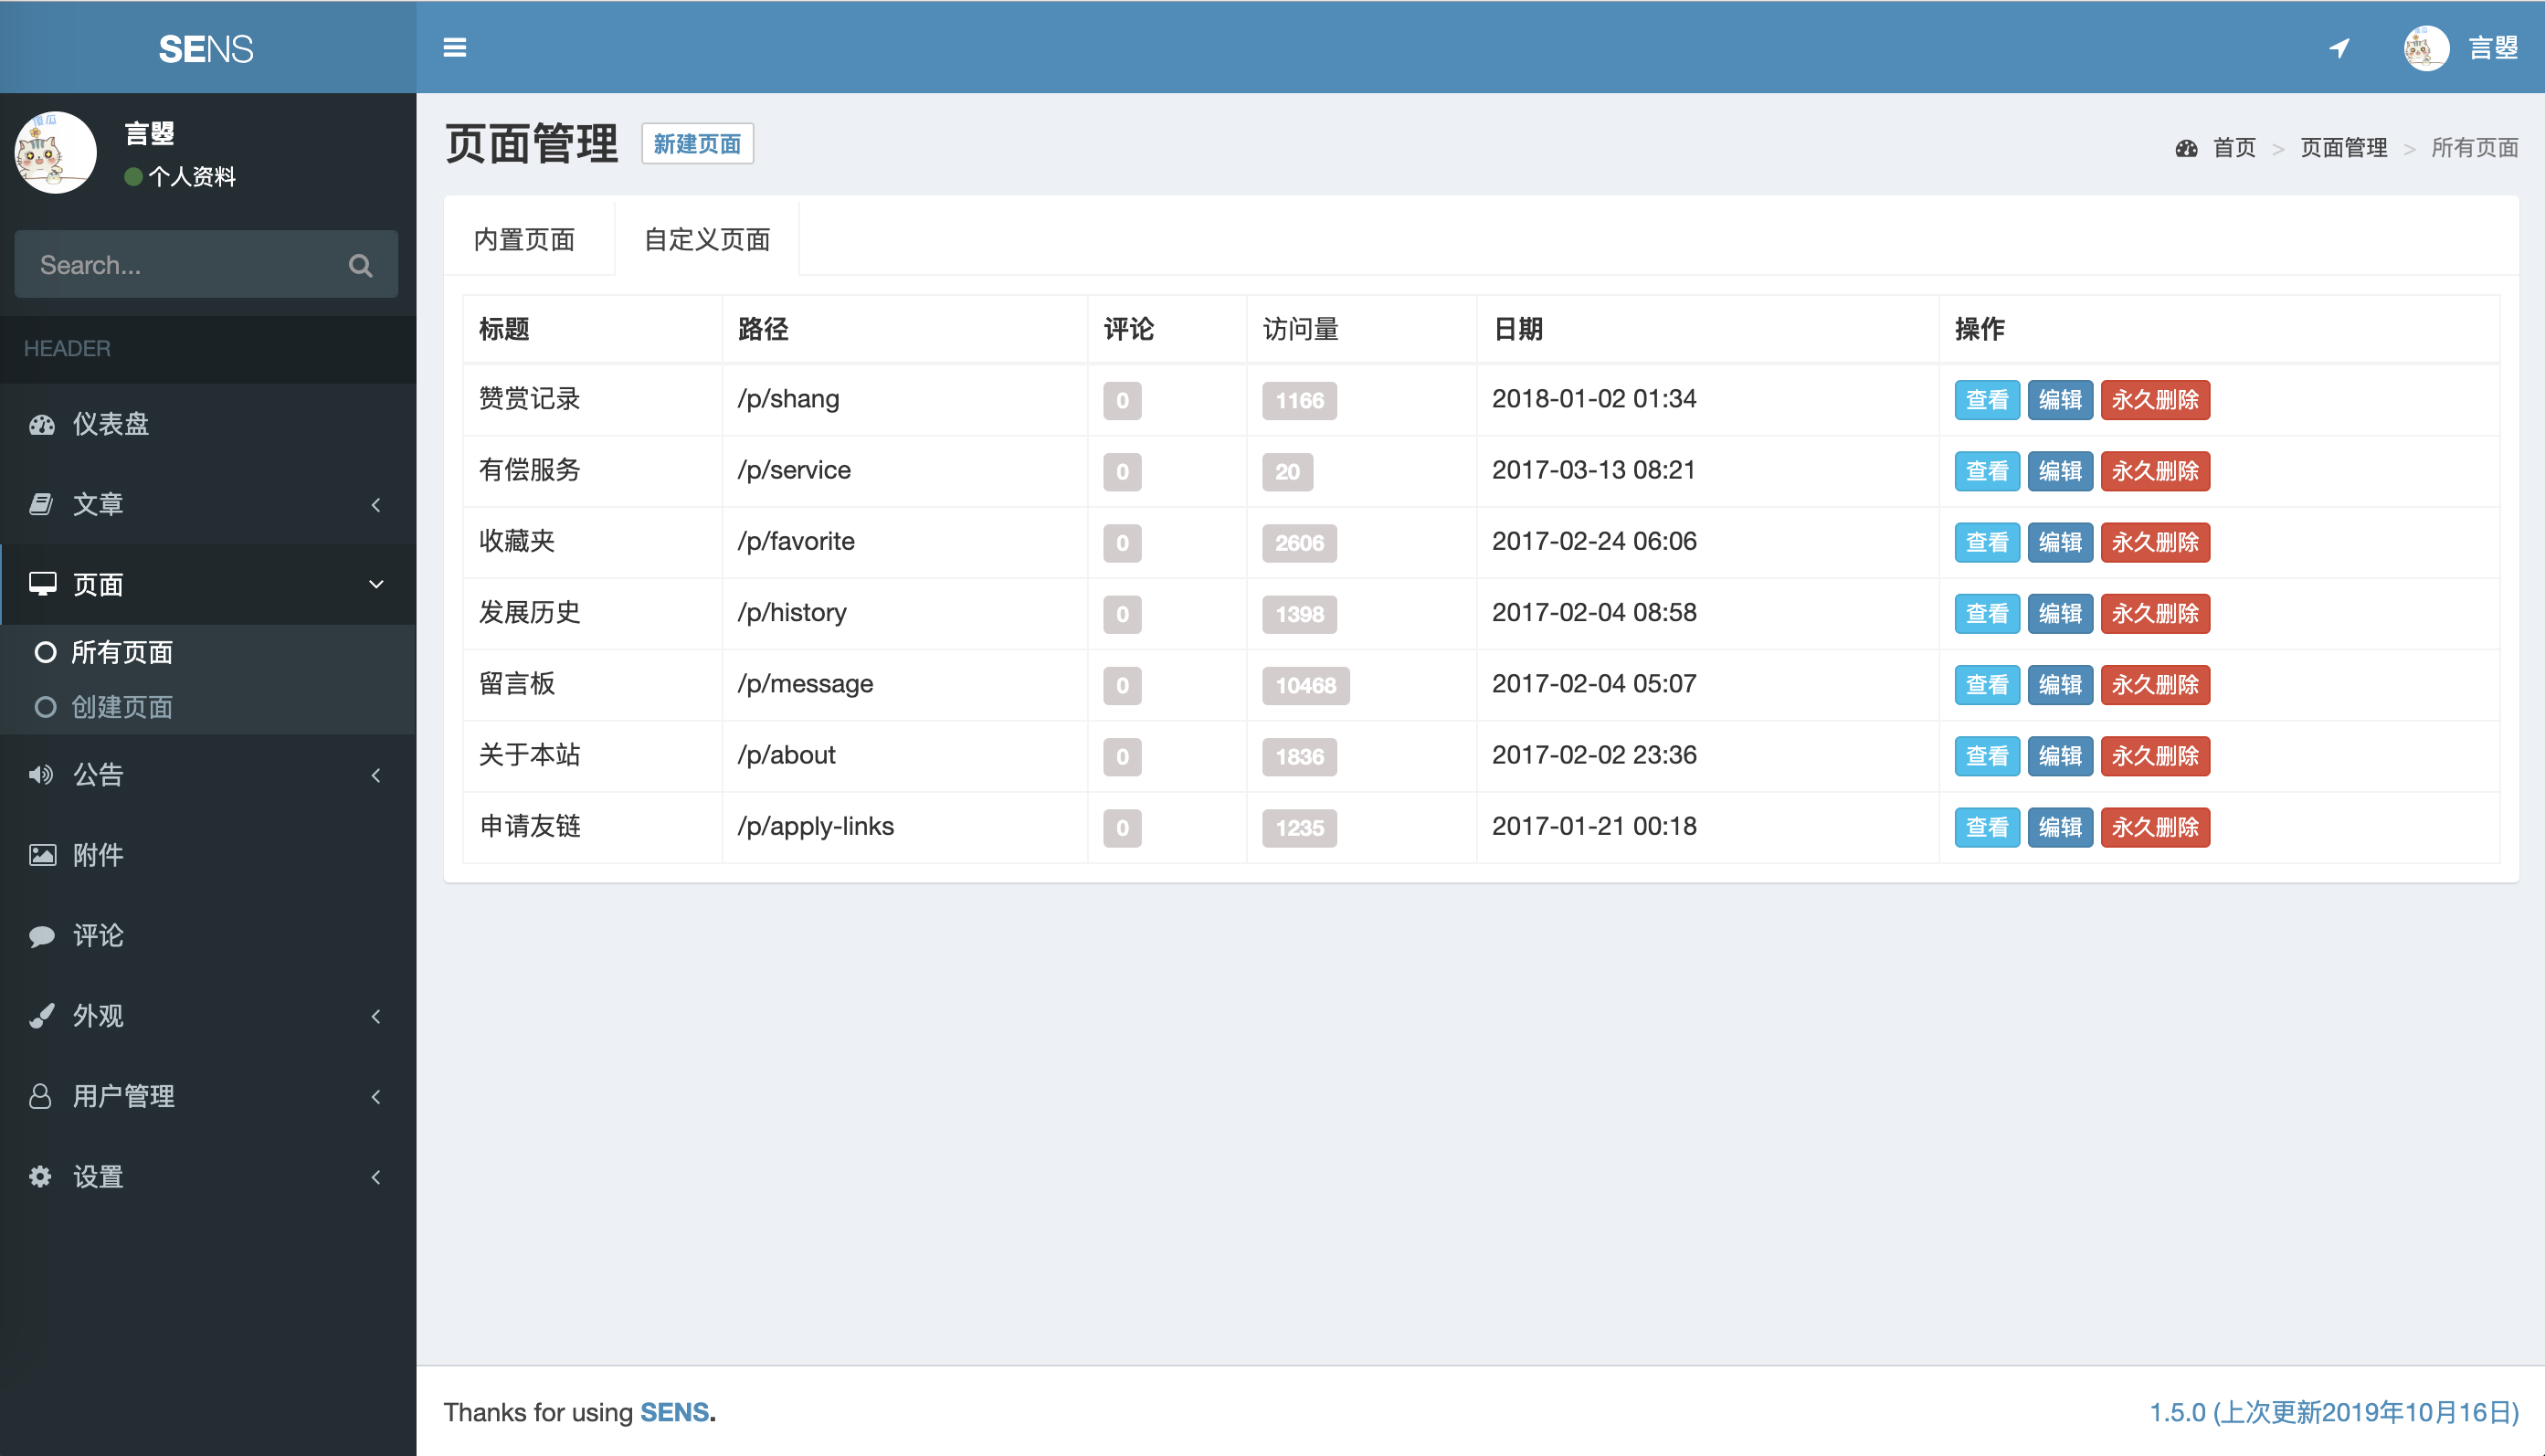Toggle the sidebar with hamburger menu icon
This screenshot has width=2545, height=1456.
pyautogui.click(x=454, y=47)
